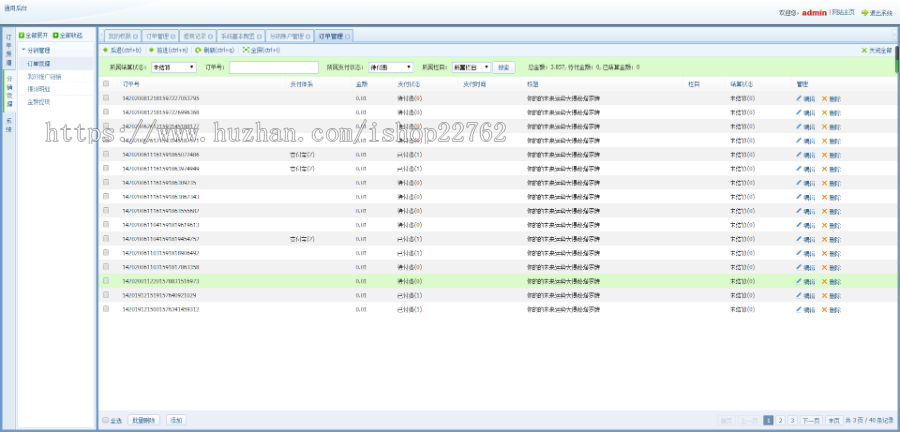
Task: Switch to the 分销账户管理 tab
Action: point(288,35)
